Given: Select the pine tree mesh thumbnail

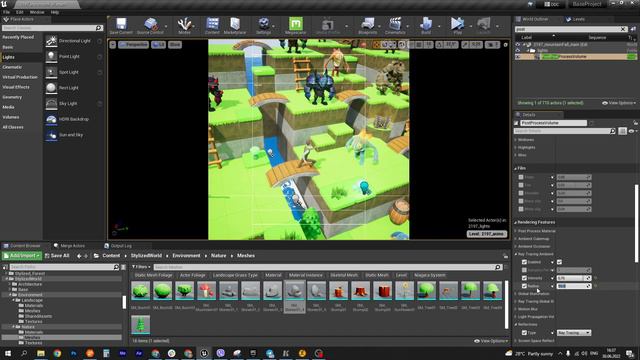Looking at the screenshot, I should tap(140, 324).
